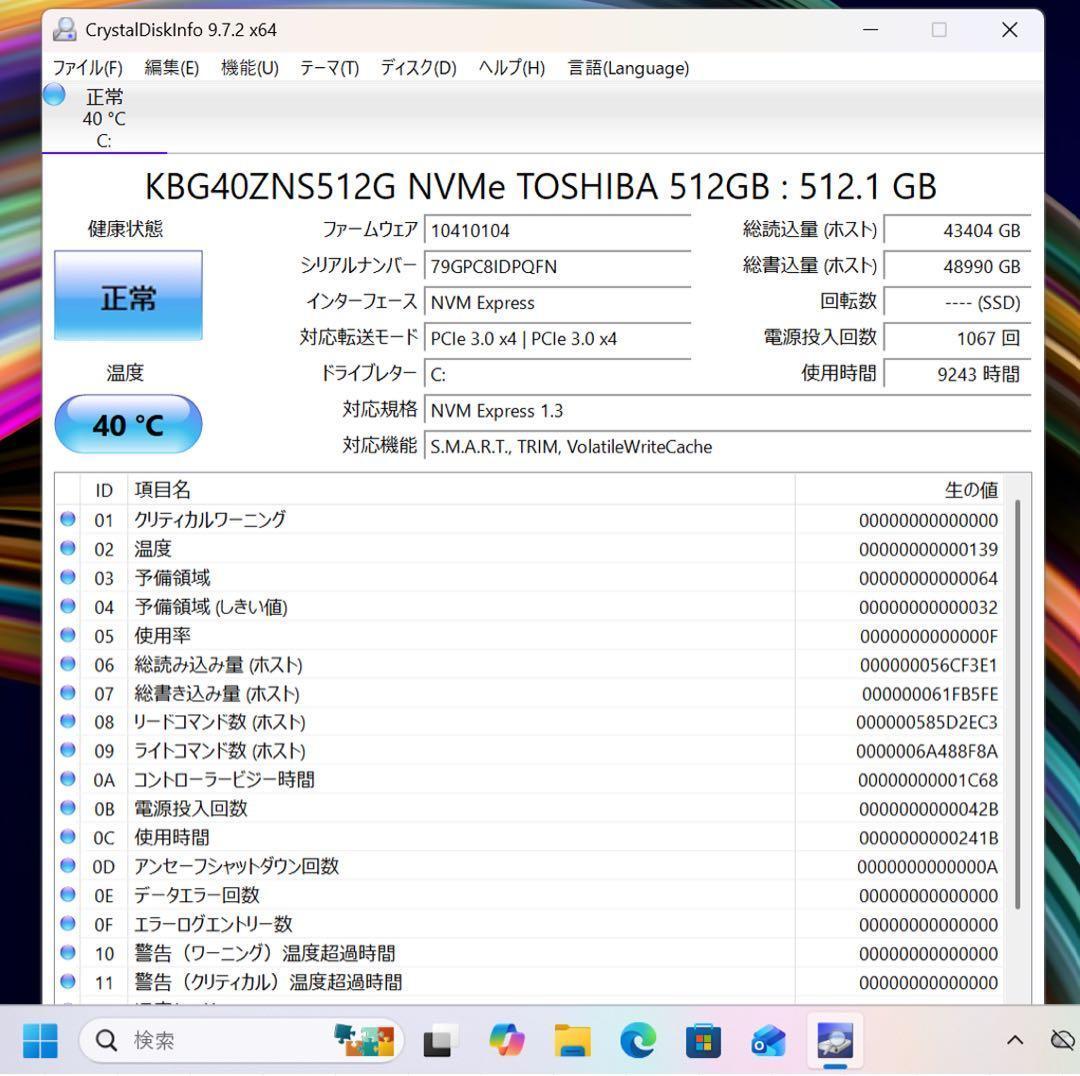Open the ディスク(D) disk selection menu
The width and height of the screenshot is (1080, 1076).
coord(416,68)
